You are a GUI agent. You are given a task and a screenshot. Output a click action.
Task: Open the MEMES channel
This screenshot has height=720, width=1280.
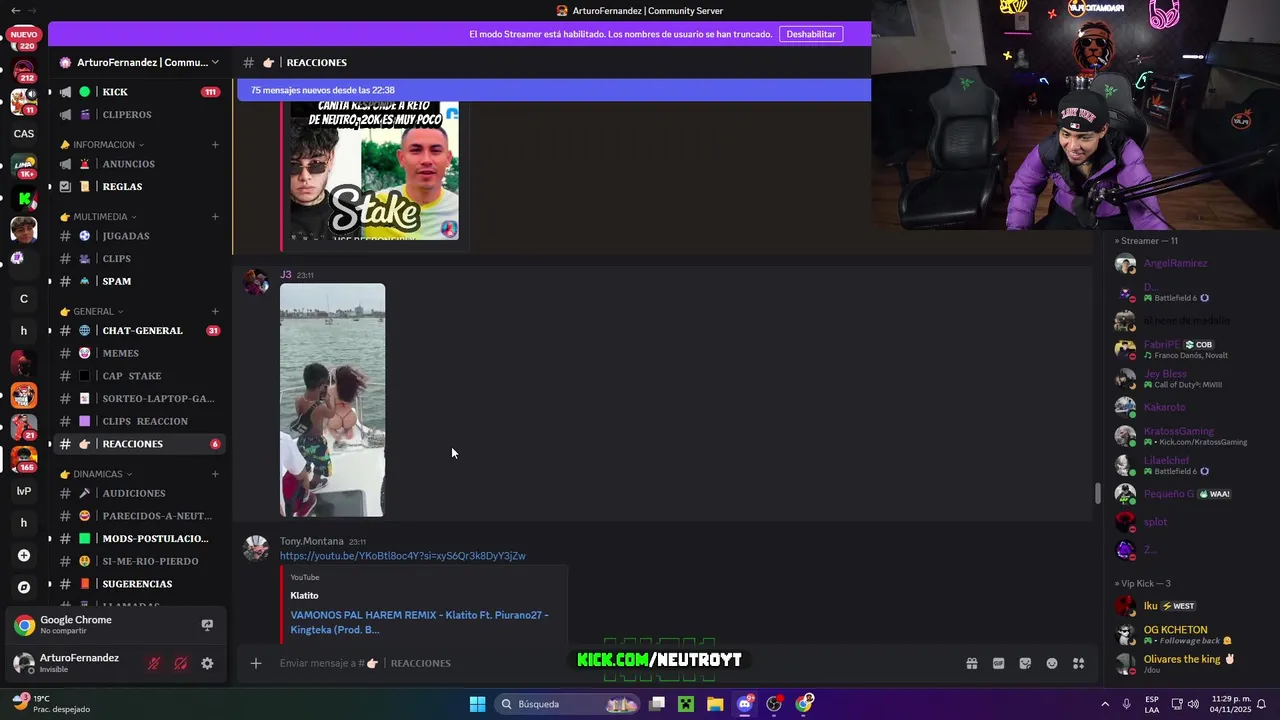pos(139,353)
